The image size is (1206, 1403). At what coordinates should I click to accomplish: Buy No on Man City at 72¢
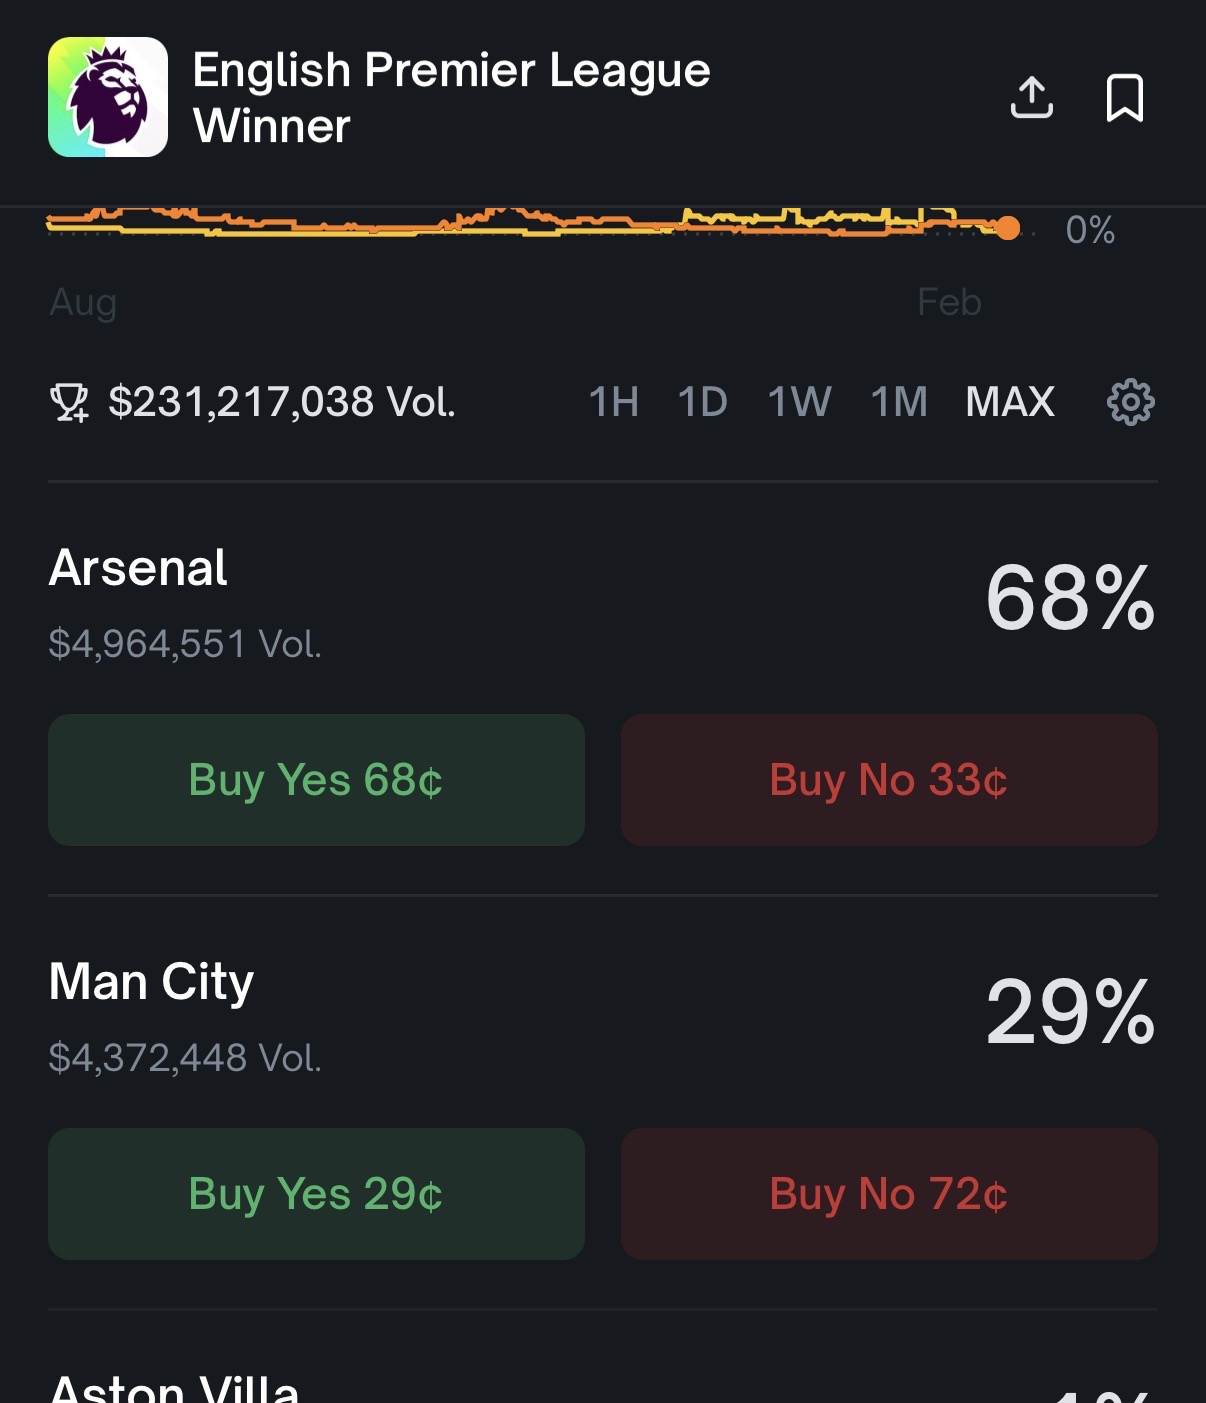coord(889,1194)
